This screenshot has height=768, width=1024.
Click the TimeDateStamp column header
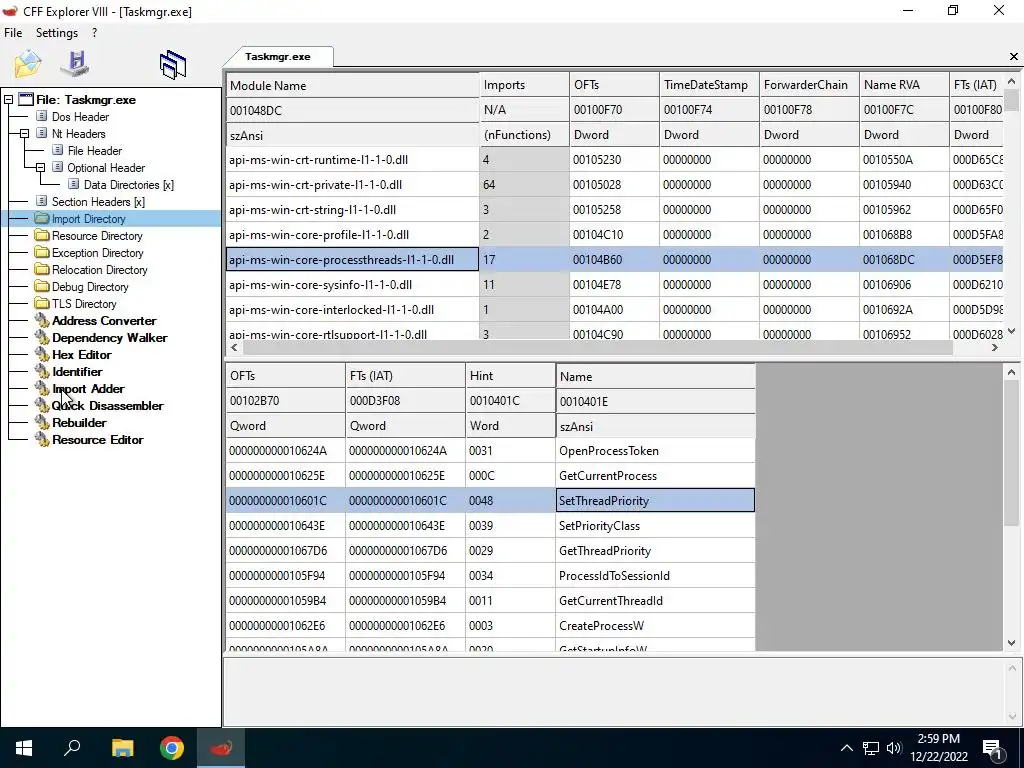point(709,86)
